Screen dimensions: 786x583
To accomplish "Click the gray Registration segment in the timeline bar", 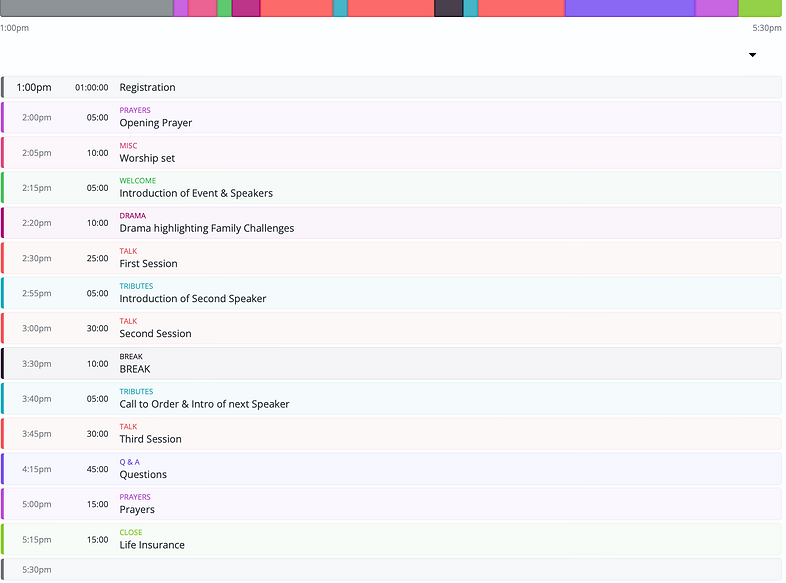I will (87, 8).
